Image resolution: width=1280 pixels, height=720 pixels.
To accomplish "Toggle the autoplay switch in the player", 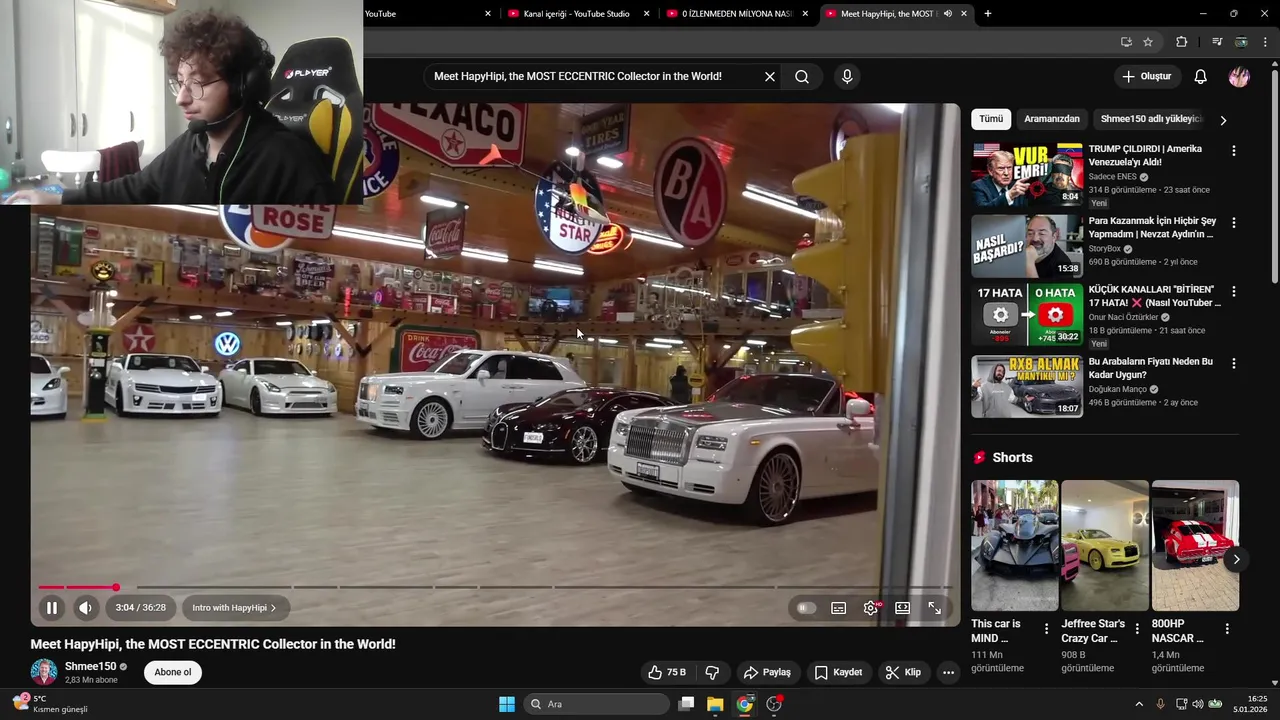I will point(806,608).
